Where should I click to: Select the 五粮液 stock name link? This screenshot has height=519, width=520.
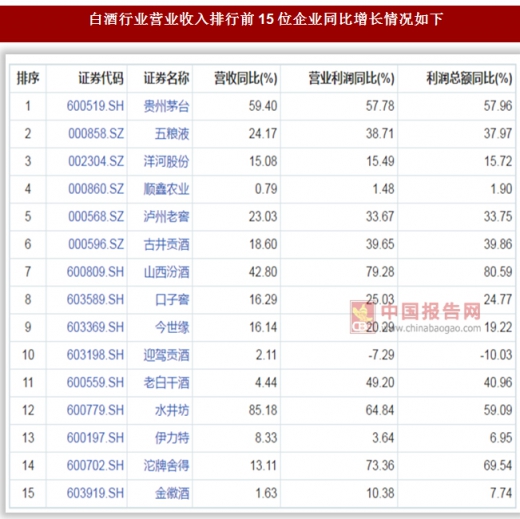tap(172, 134)
